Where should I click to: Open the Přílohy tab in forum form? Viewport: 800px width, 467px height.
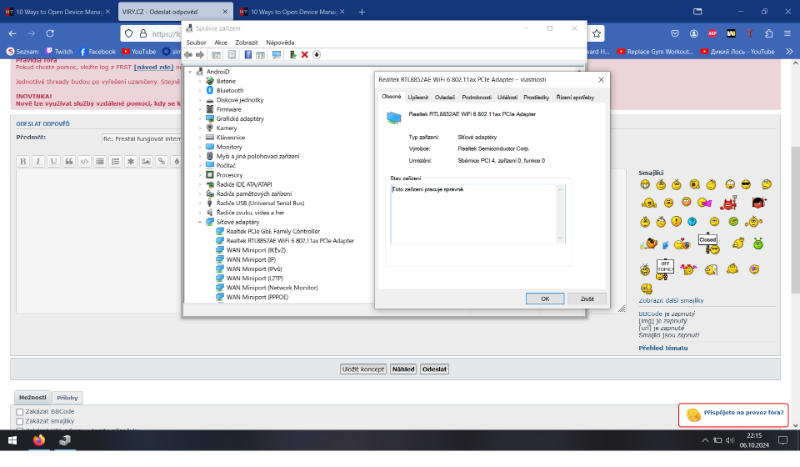(x=67, y=398)
